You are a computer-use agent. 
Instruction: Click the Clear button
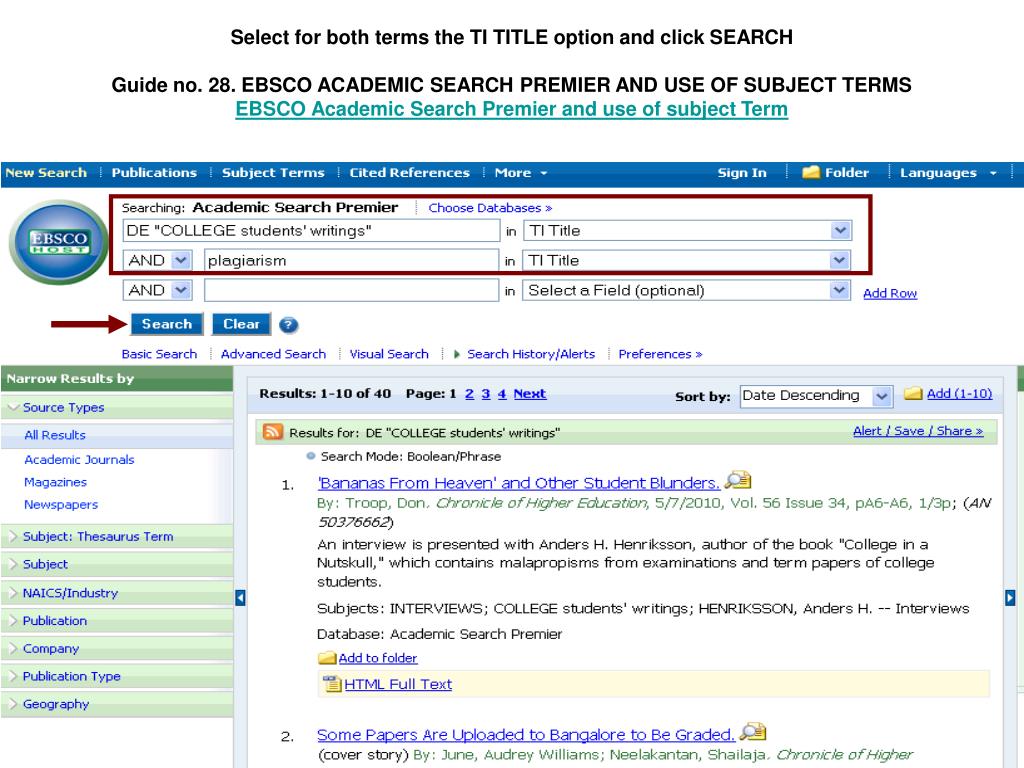[x=242, y=324]
